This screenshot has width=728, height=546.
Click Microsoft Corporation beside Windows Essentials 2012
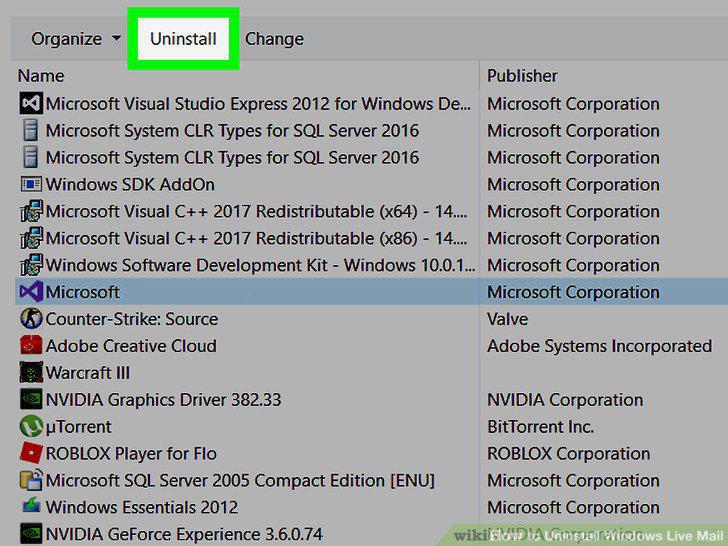pos(573,507)
